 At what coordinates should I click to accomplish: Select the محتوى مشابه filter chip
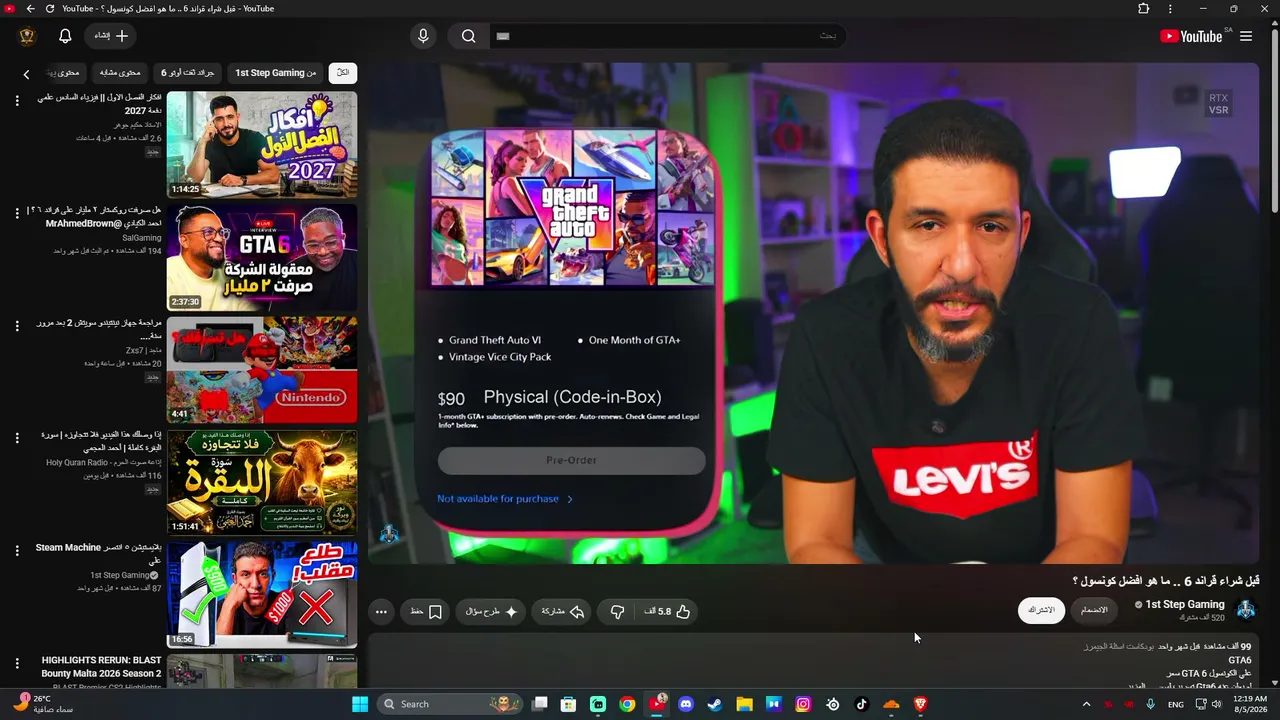tap(120, 73)
